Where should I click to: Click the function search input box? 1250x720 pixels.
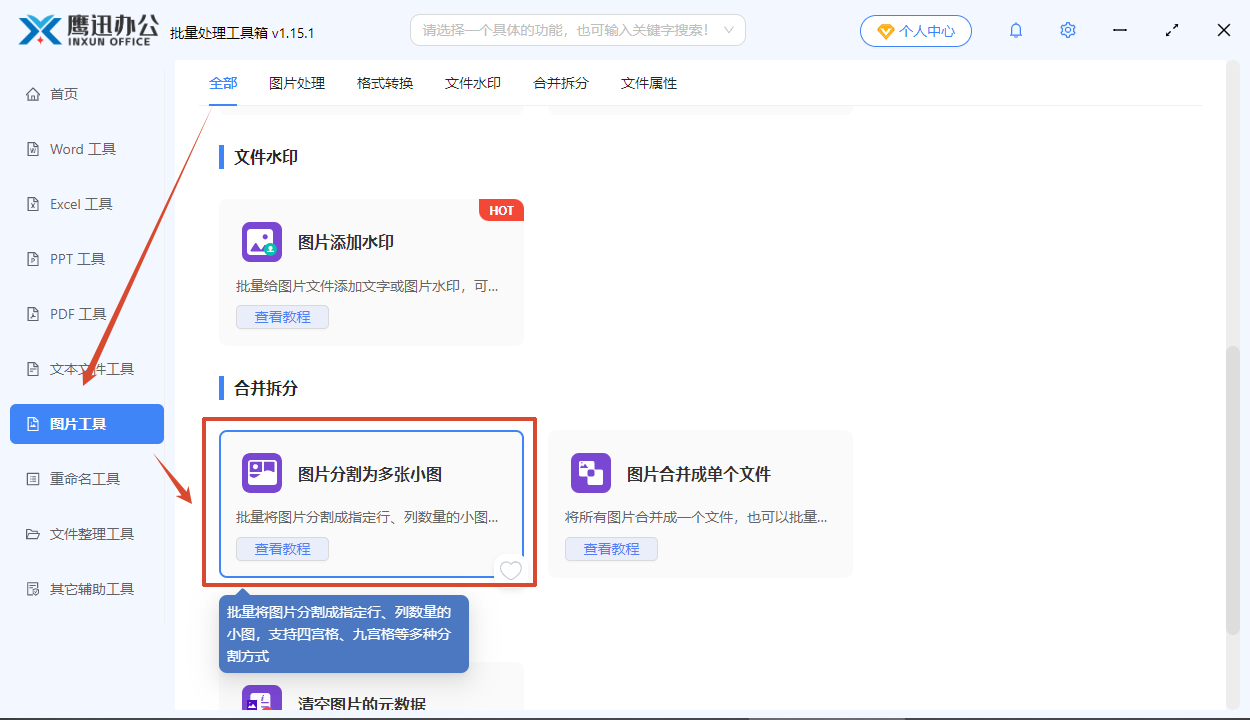tap(578, 30)
